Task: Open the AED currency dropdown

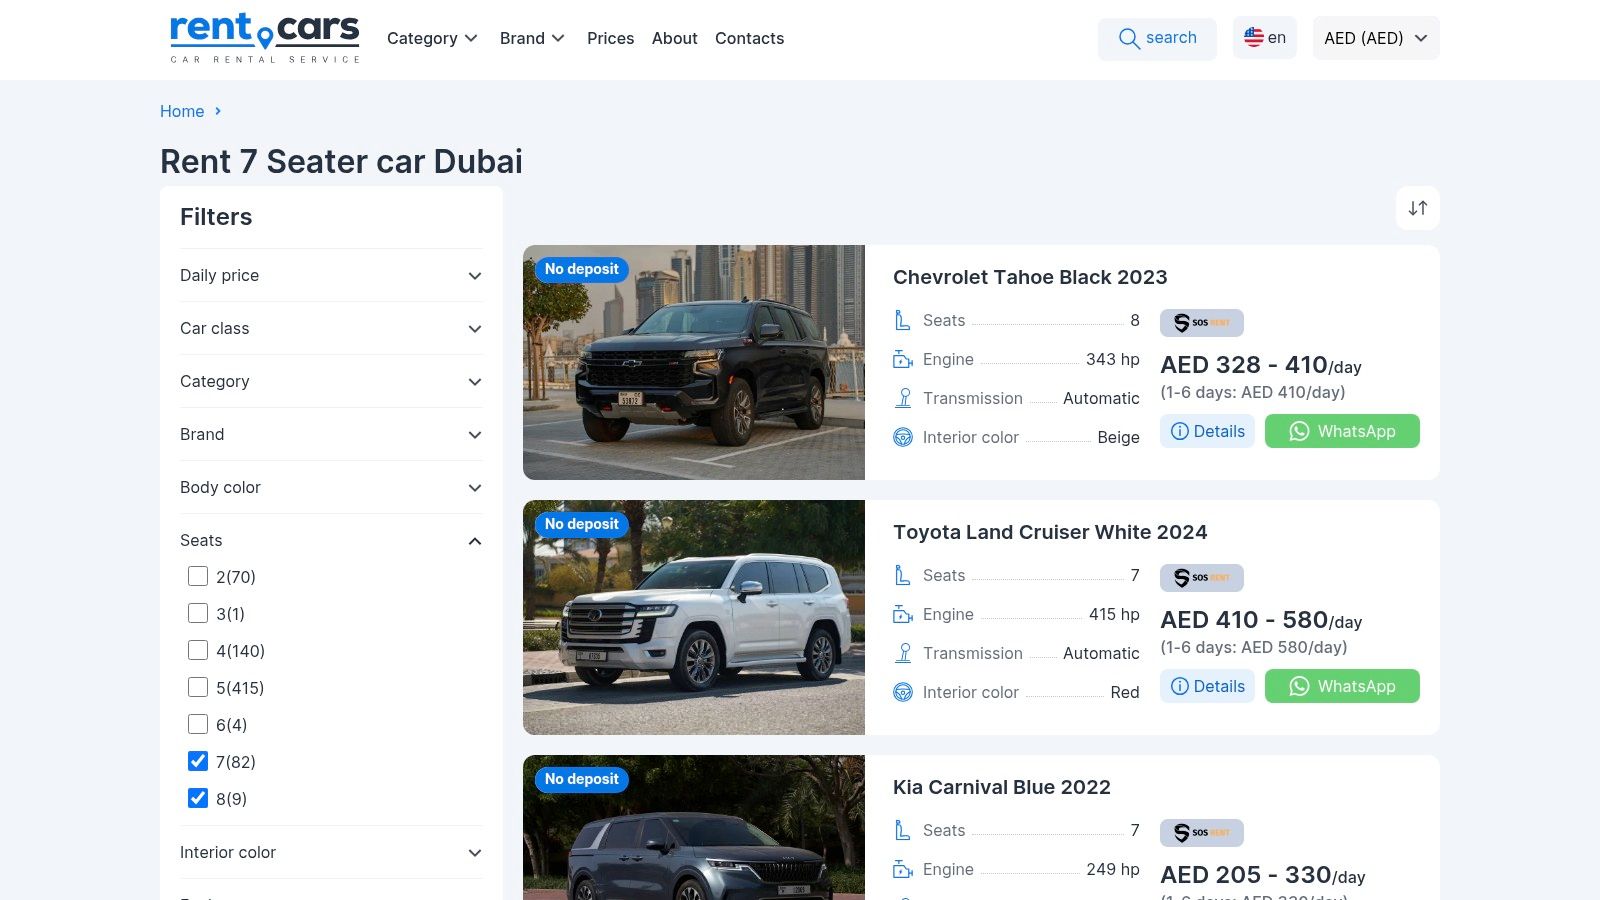Action: (x=1375, y=38)
